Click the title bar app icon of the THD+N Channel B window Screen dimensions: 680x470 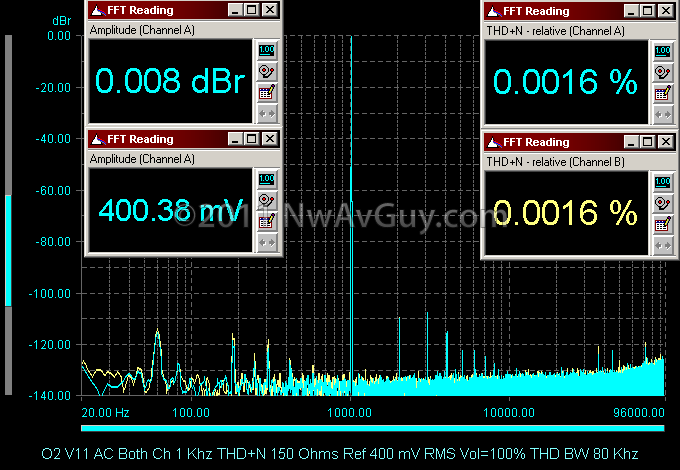coord(494,142)
